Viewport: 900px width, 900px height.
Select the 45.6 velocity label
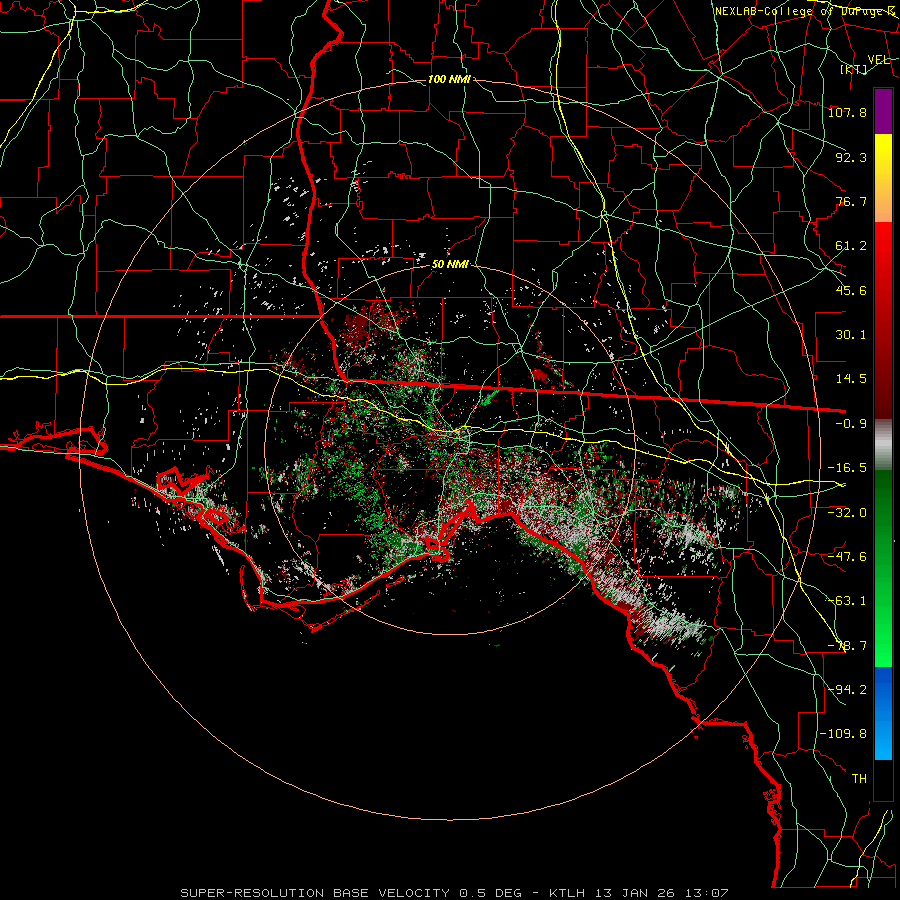(851, 290)
